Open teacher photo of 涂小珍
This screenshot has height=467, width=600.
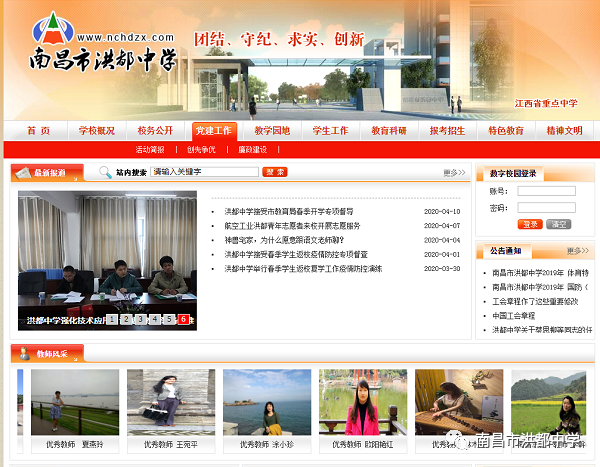coord(267,402)
